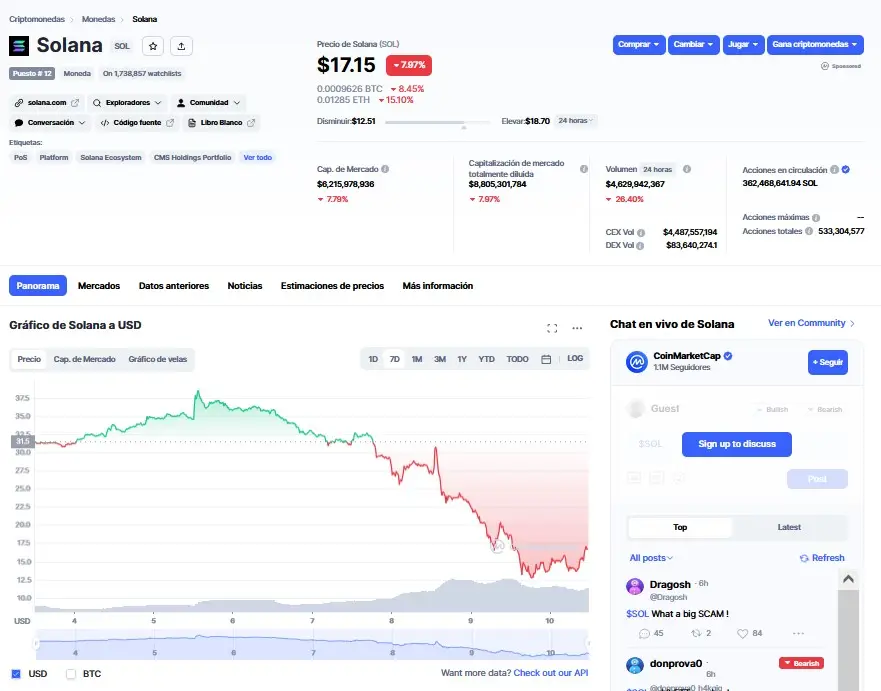Screen dimensions: 881x691
Task: Expand Exploradores dropdown
Action: pos(127,103)
